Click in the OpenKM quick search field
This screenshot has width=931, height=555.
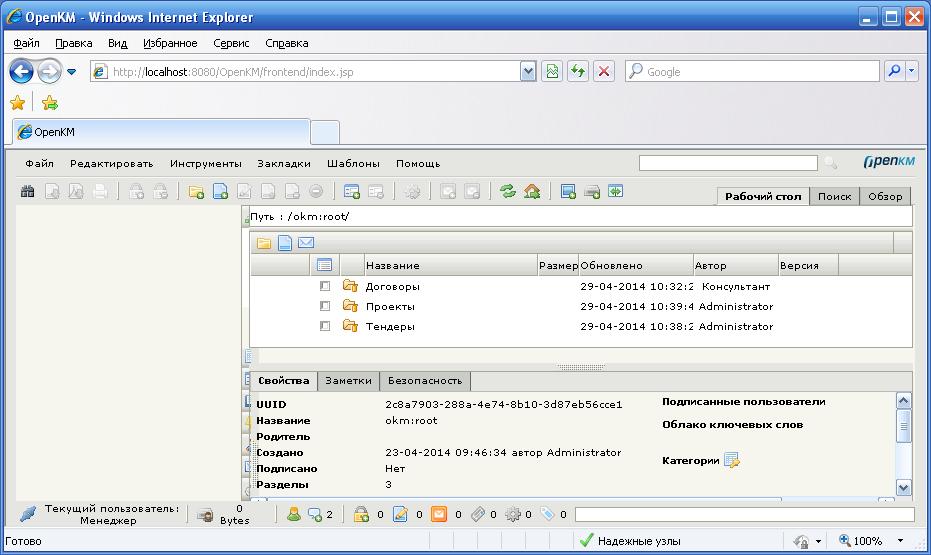point(728,163)
